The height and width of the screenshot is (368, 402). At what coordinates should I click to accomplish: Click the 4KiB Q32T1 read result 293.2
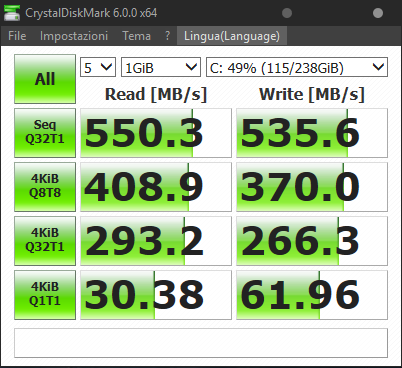pos(156,241)
